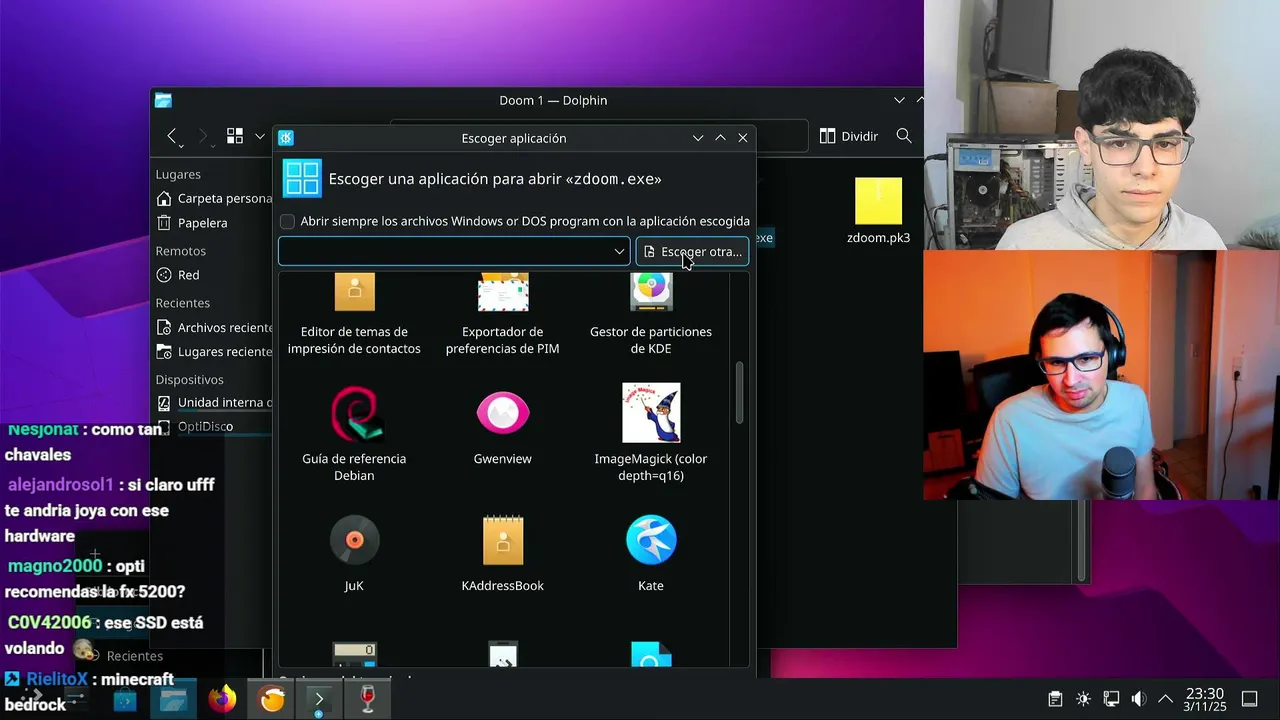This screenshot has width=1280, height=720.
Task: Click the Remotos section header
Action: [180, 251]
